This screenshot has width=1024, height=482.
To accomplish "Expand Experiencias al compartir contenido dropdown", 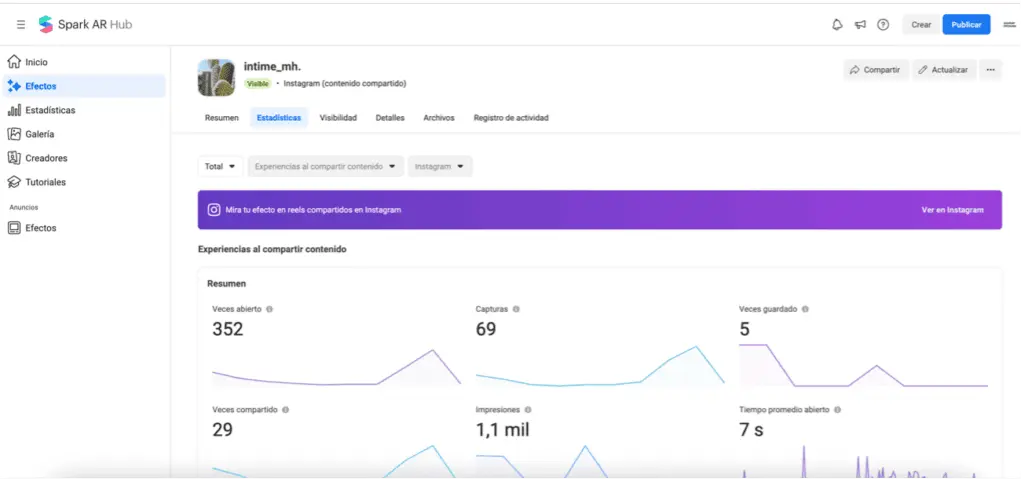I will coord(325,167).
